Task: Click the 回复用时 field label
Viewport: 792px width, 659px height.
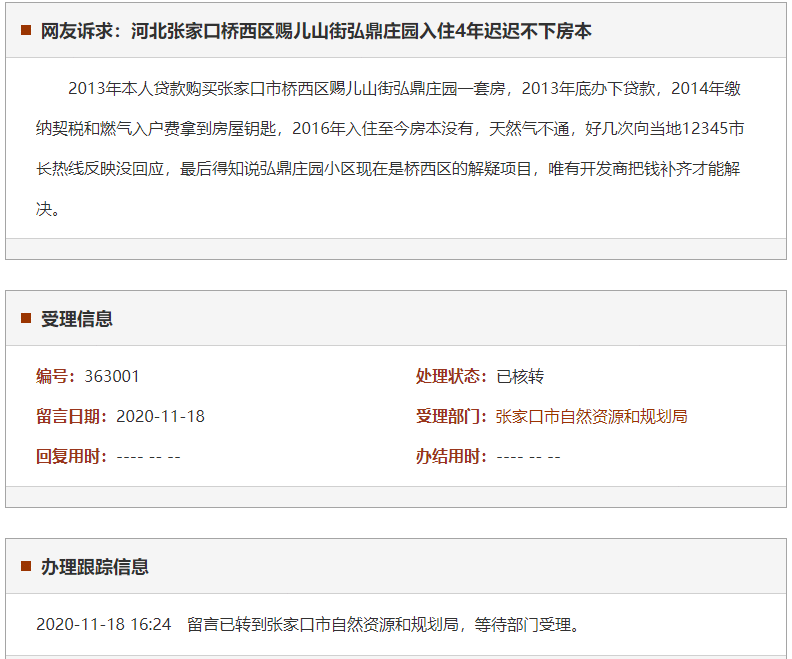Action: [72, 456]
